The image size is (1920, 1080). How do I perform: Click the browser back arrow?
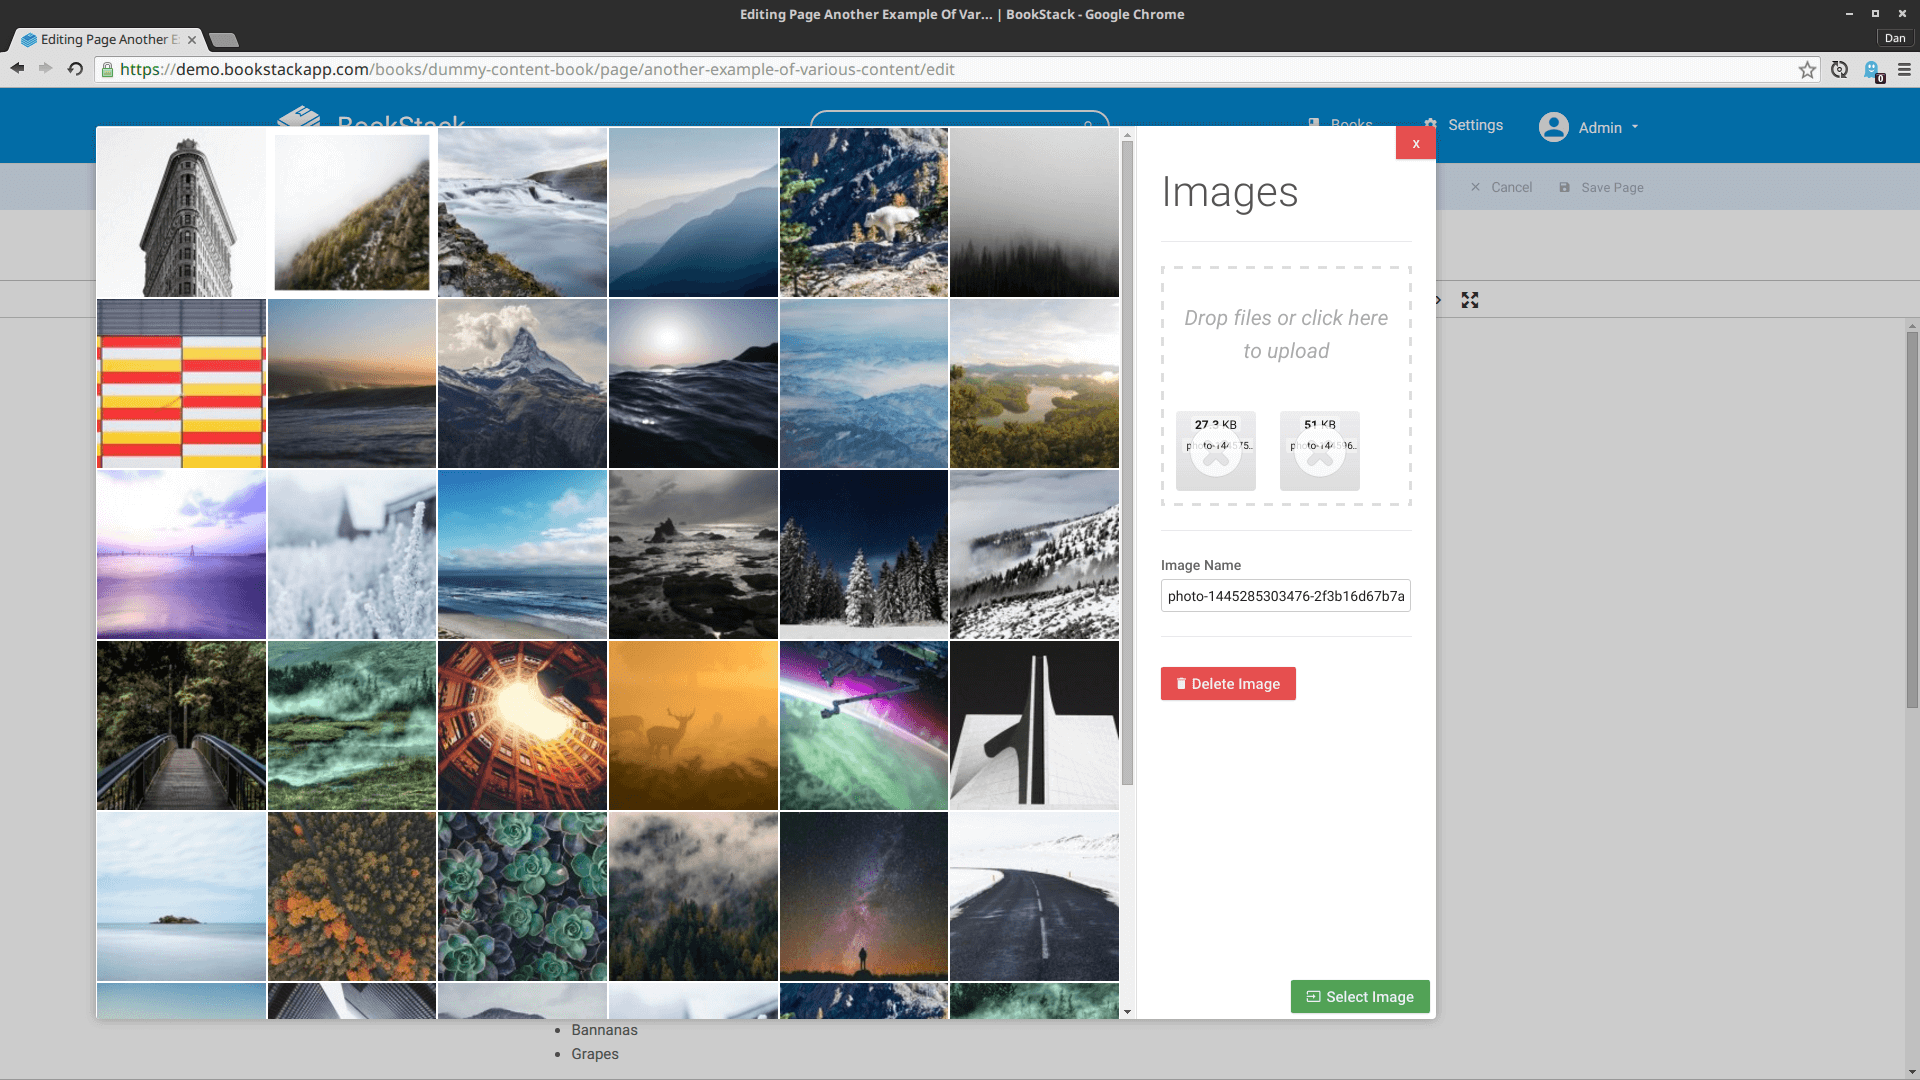(x=17, y=68)
